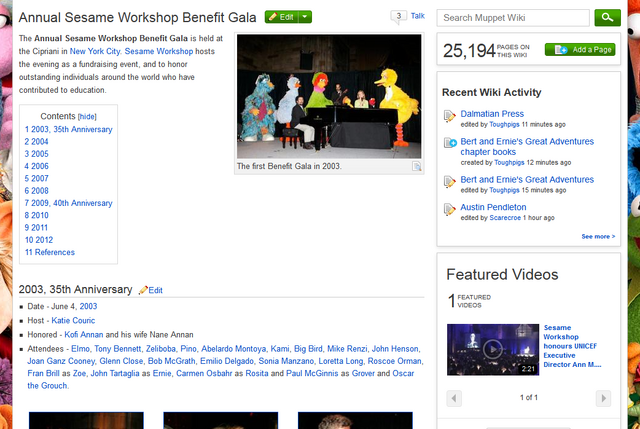Screen dimensions: 640x429
Task: Click edit icon beside Bert and Ernie's Great Adventures
Action: point(449,182)
